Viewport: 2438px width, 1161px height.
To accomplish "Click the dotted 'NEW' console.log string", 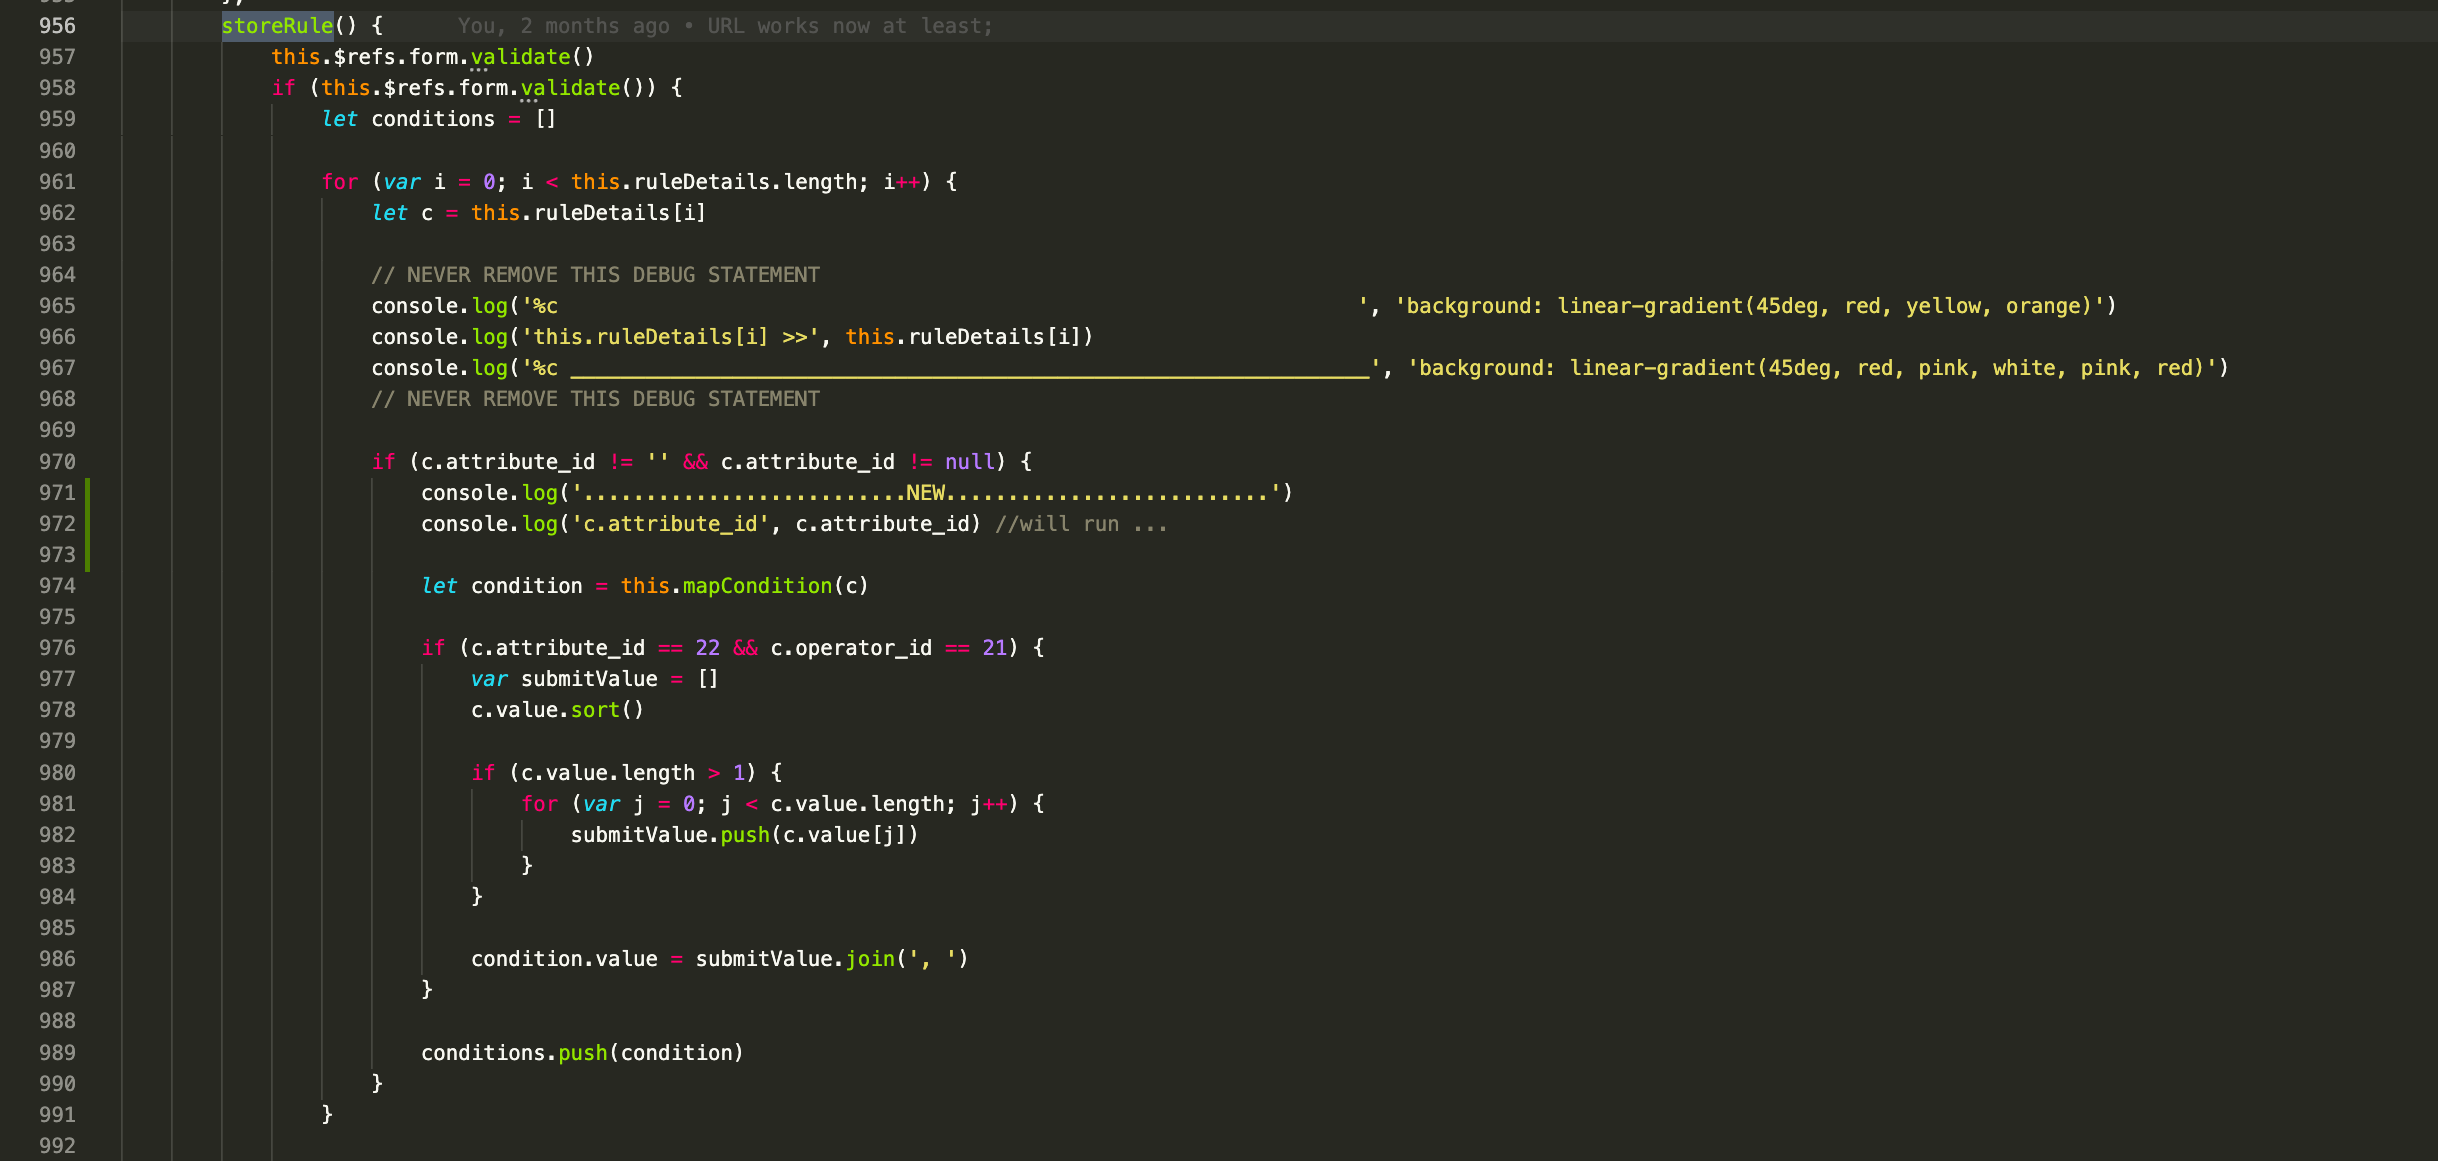I will 926,493.
